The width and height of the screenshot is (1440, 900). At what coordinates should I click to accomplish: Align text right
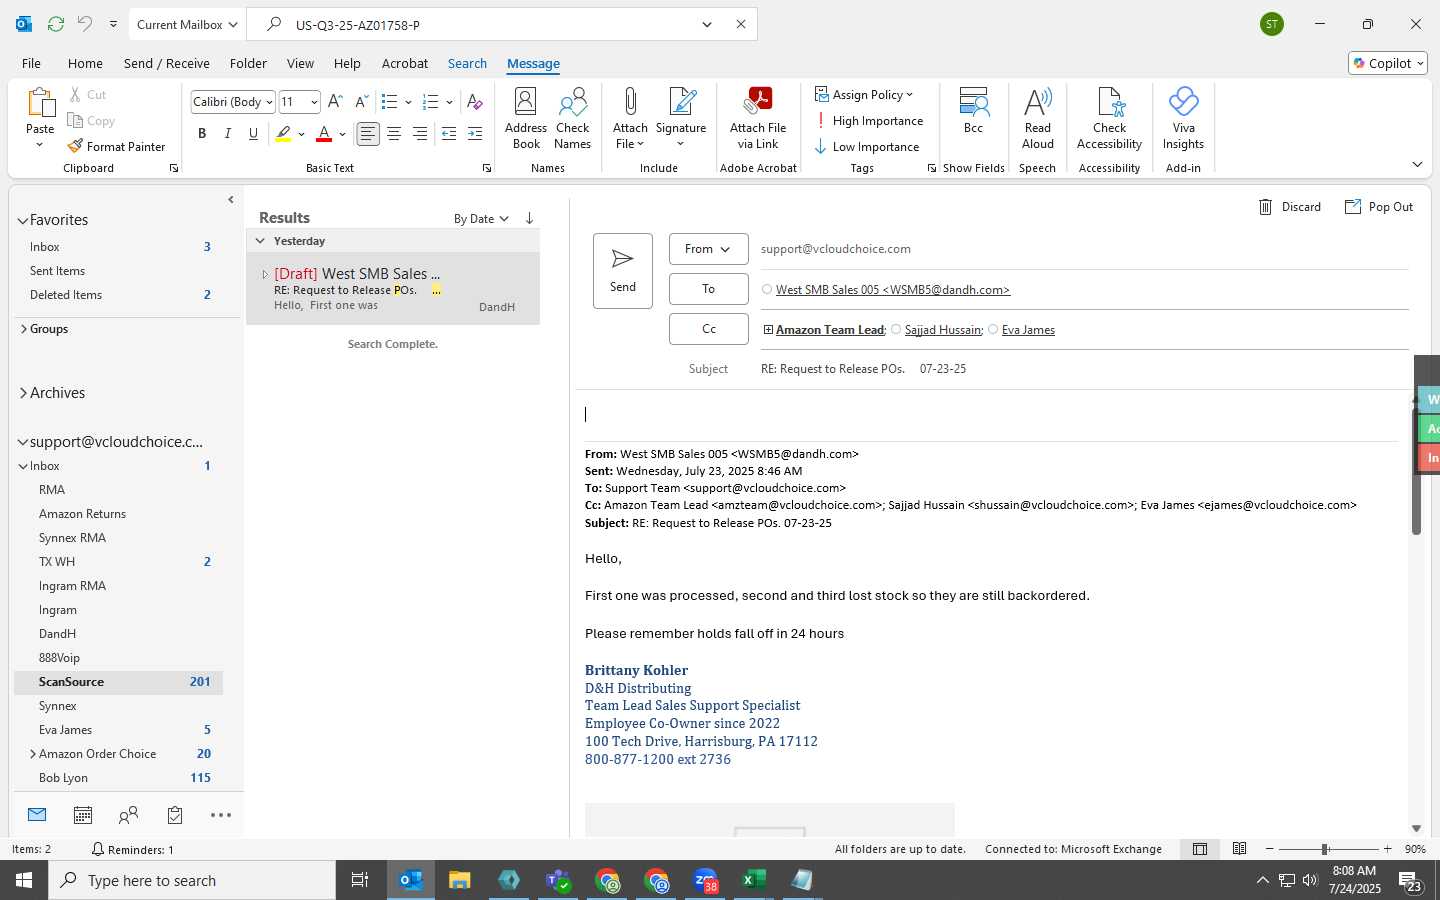[x=420, y=133]
